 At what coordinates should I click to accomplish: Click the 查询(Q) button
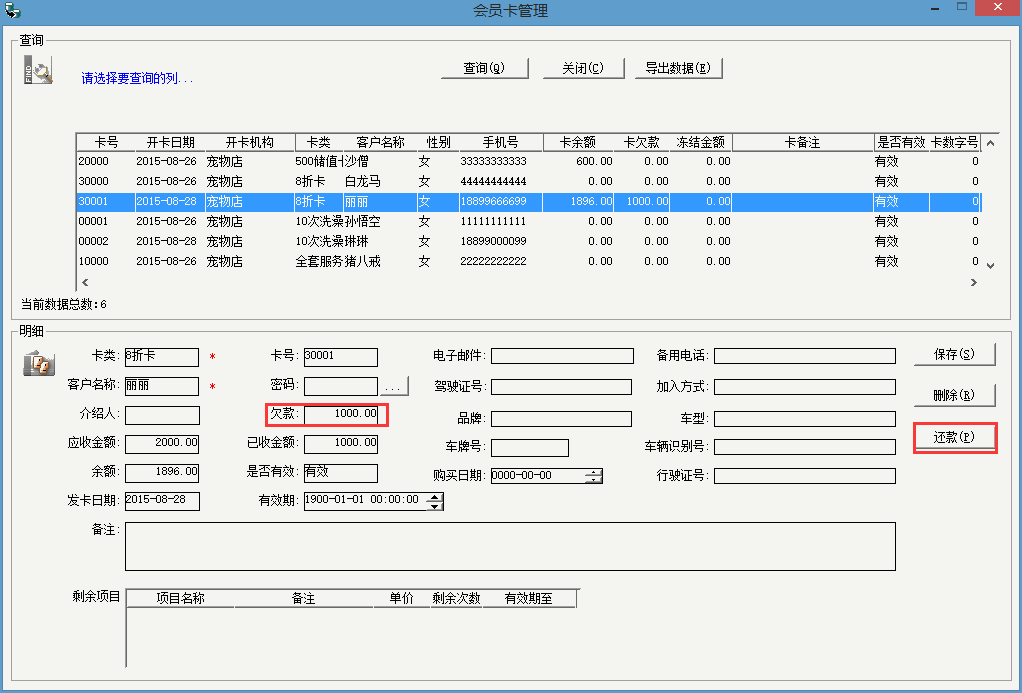click(484, 68)
